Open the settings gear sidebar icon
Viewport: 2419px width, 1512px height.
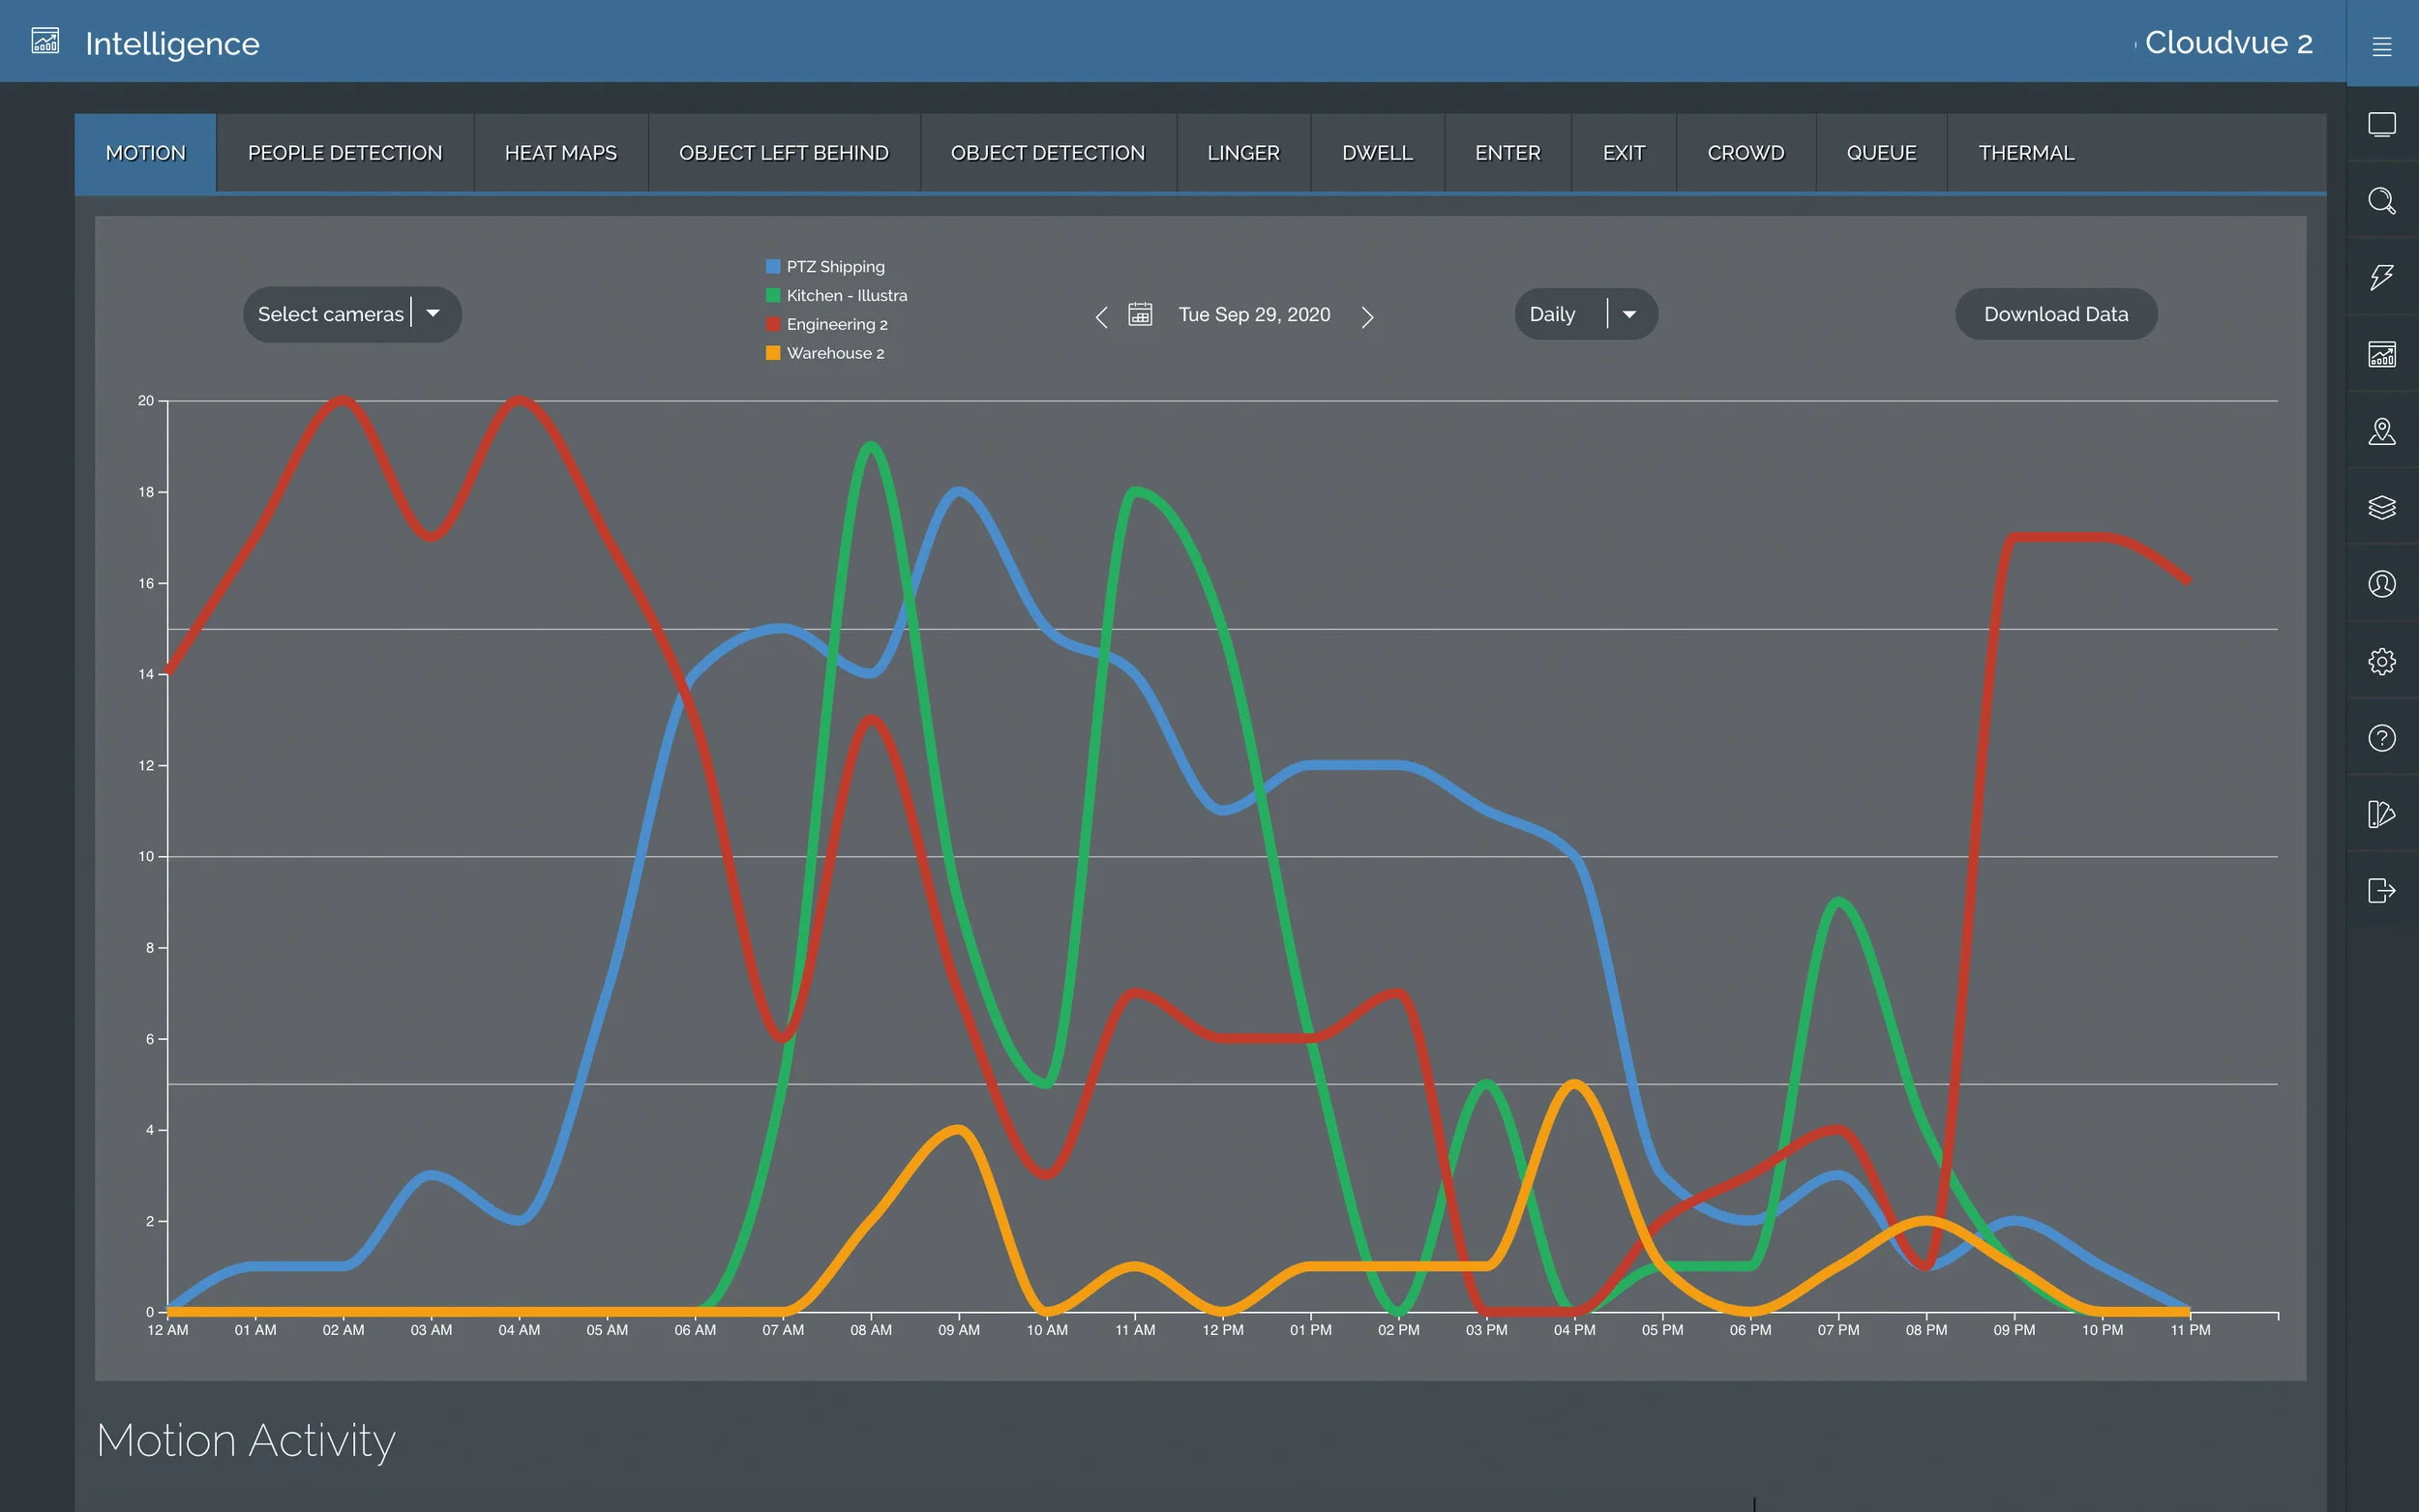tap(2381, 661)
